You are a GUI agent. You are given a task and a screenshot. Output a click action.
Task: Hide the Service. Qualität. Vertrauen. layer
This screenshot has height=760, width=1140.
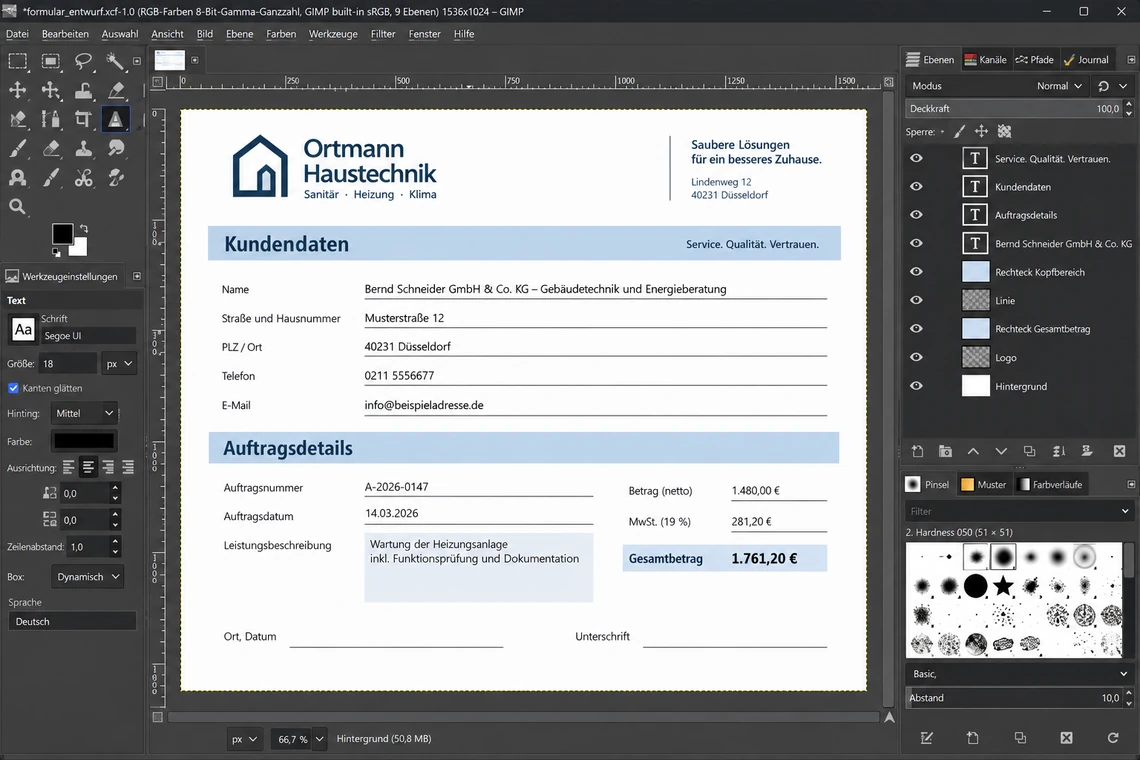916,159
